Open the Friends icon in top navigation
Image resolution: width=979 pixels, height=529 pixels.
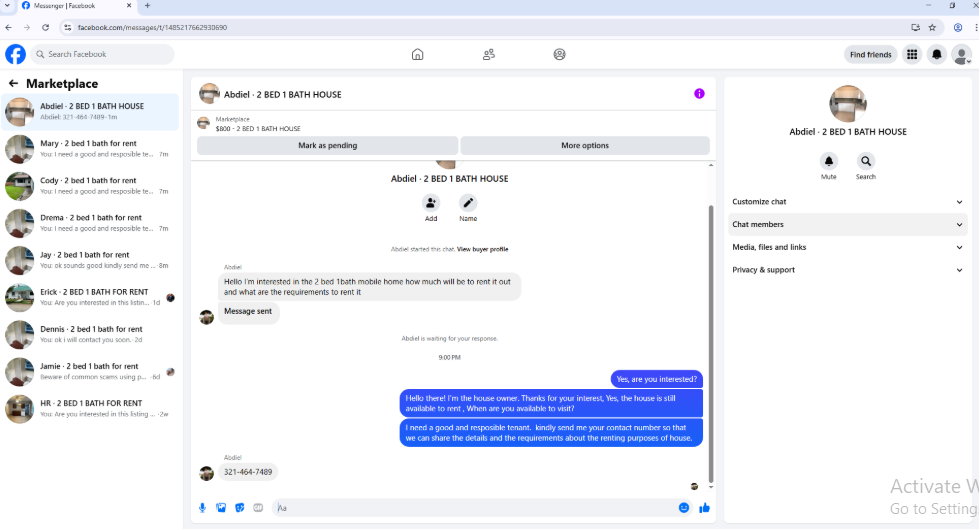click(489, 54)
